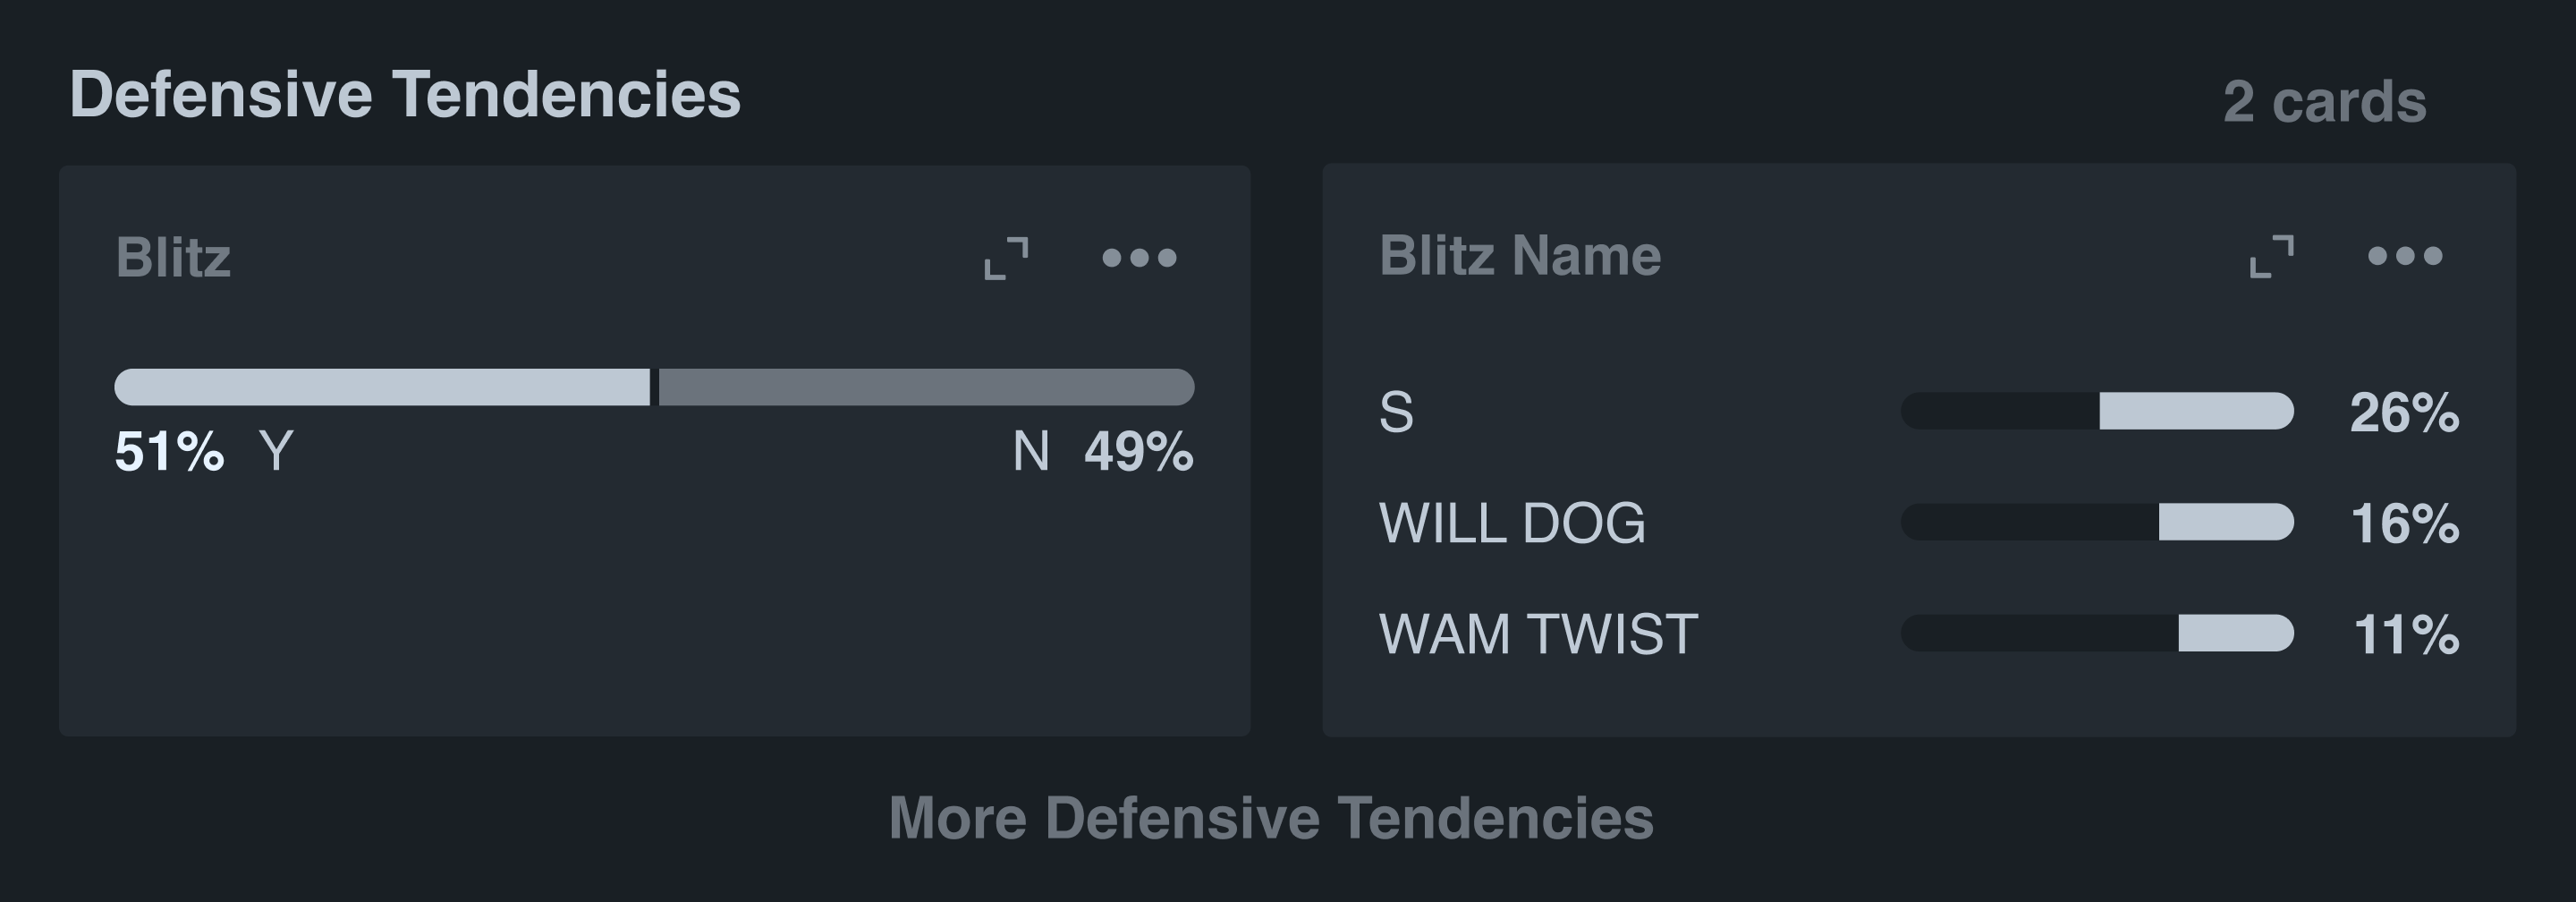This screenshot has width=2576, height=902.
Task: Expand the Blitz Name card
Action: pyautogui.click(x=2271, y=256)
